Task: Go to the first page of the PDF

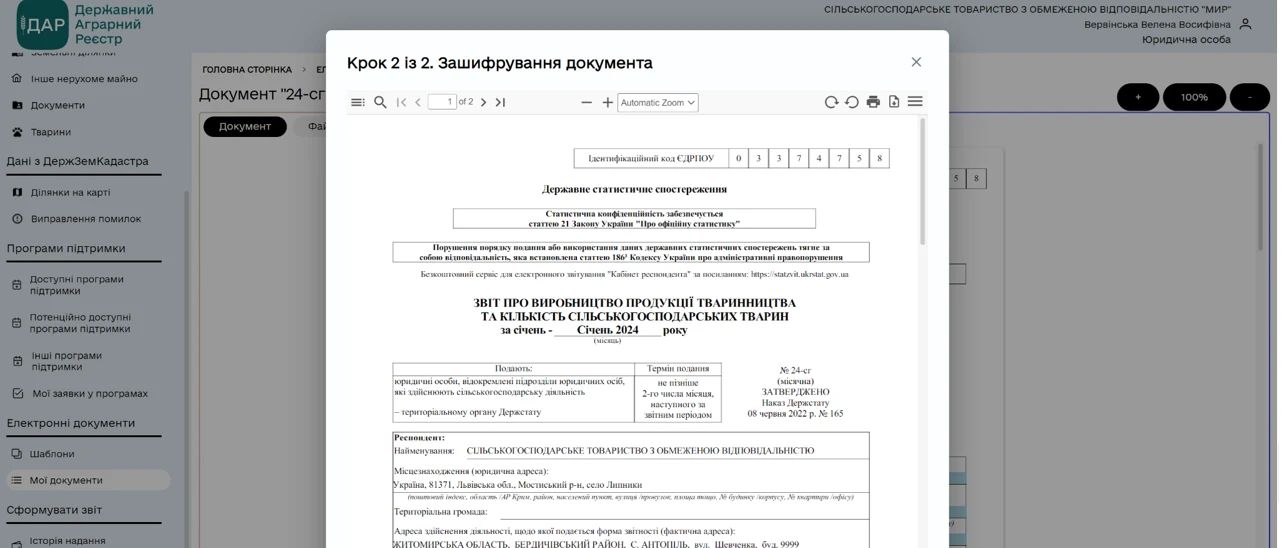Action: 403,103
